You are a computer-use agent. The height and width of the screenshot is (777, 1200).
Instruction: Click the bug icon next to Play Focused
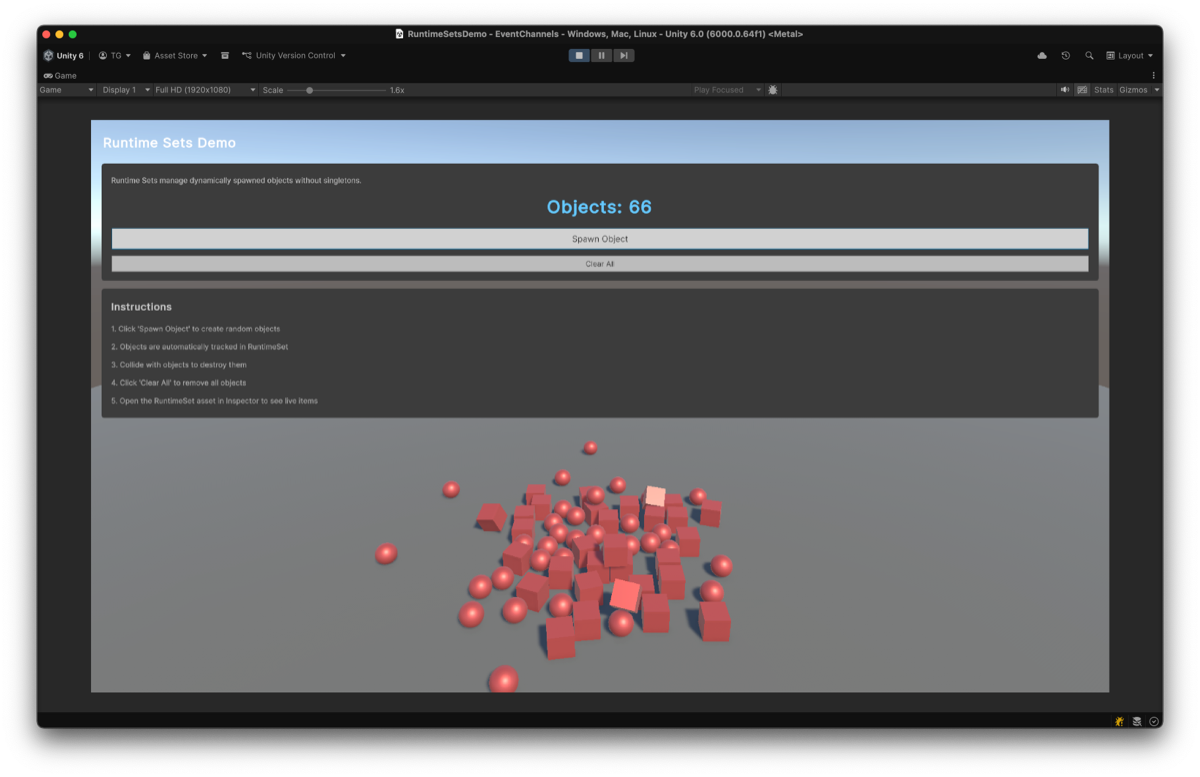click(x=772, y=90)
